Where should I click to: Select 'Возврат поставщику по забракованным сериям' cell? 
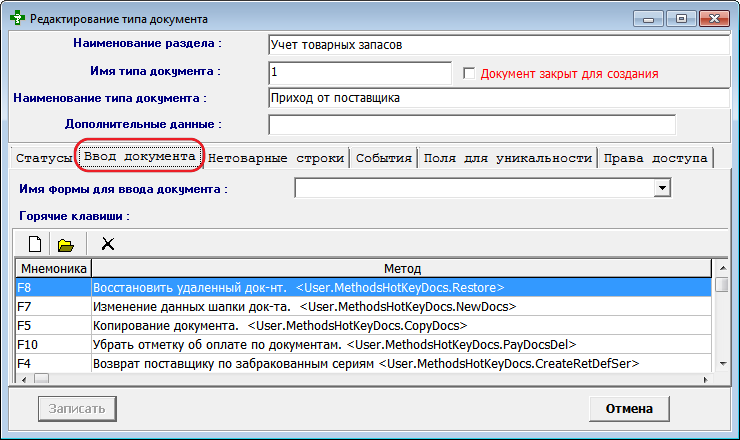[x=401, y=364]
